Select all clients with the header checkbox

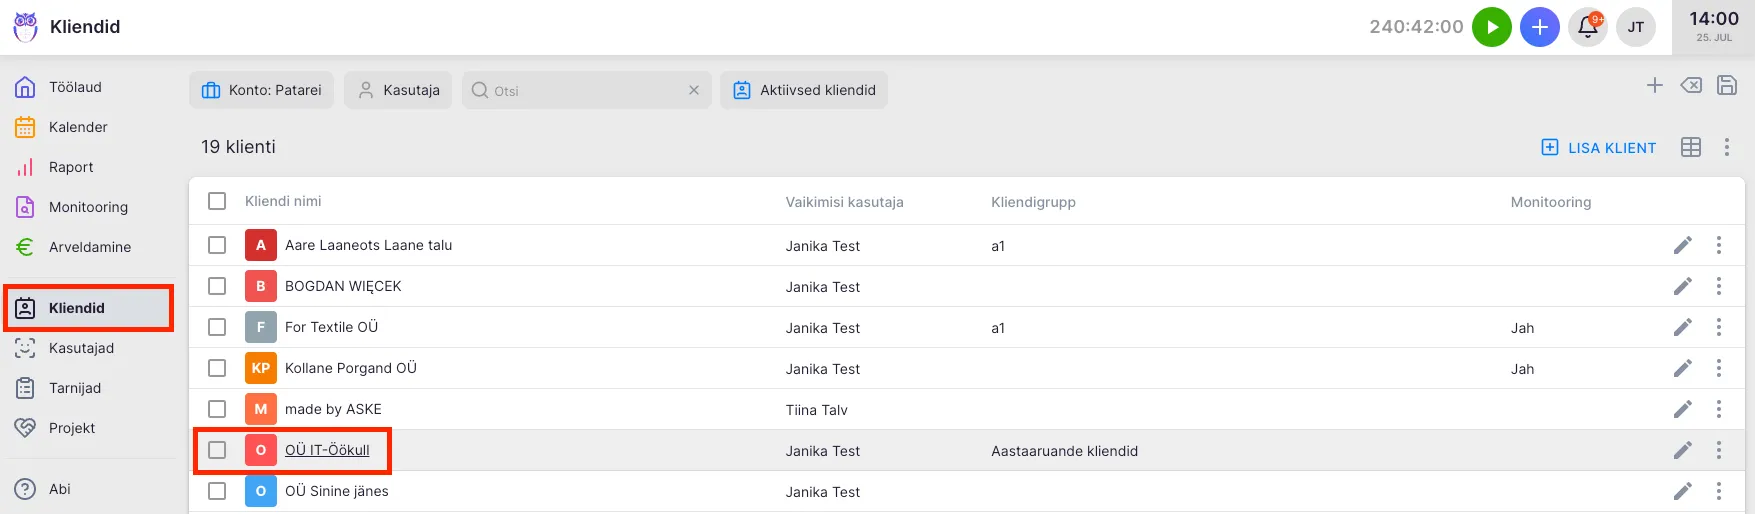(217, 201)
